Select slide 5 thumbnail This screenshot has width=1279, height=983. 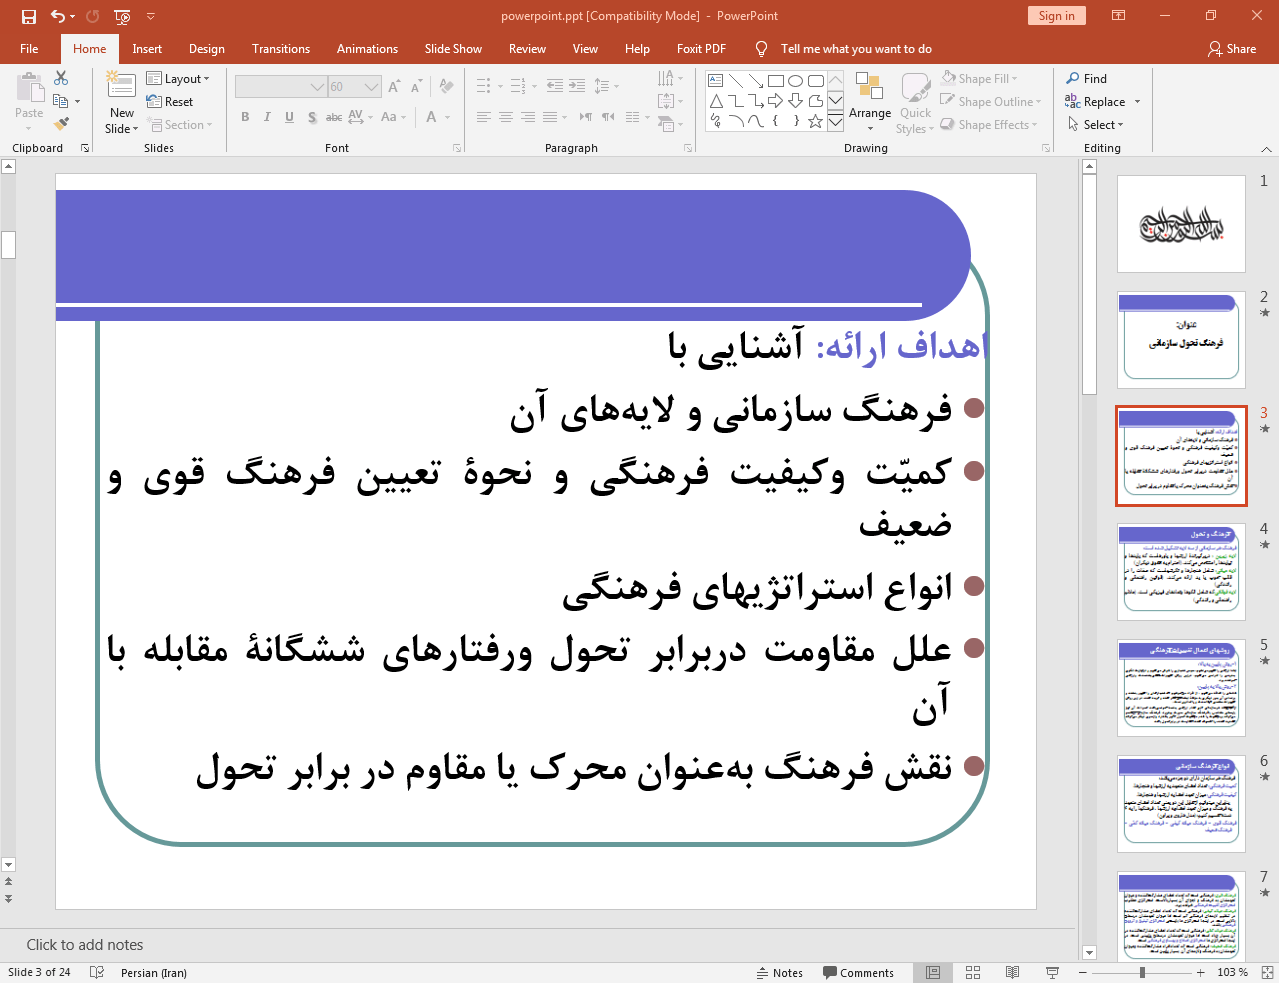coord(1181,688)
